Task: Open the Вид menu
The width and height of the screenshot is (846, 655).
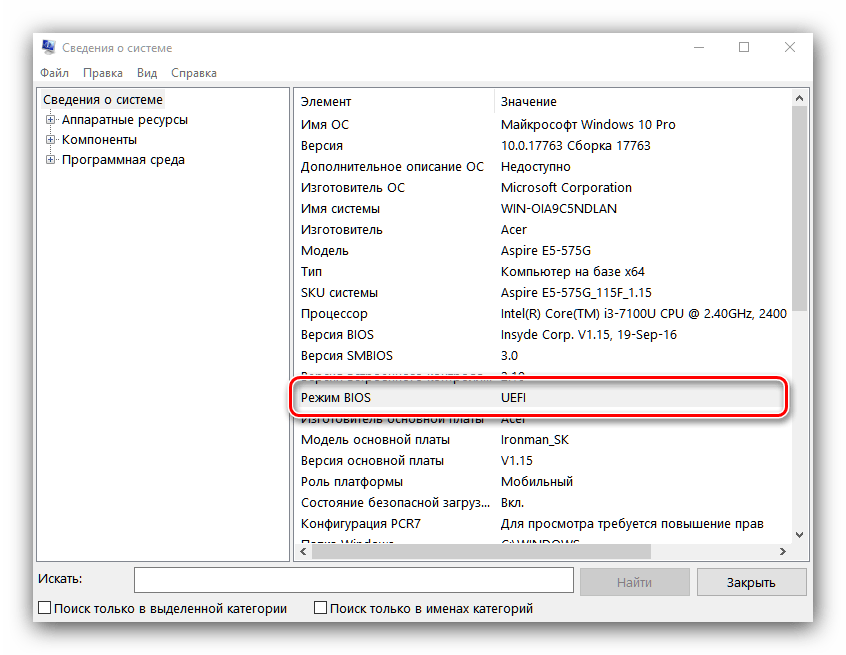Action: [x=146, y=72]
